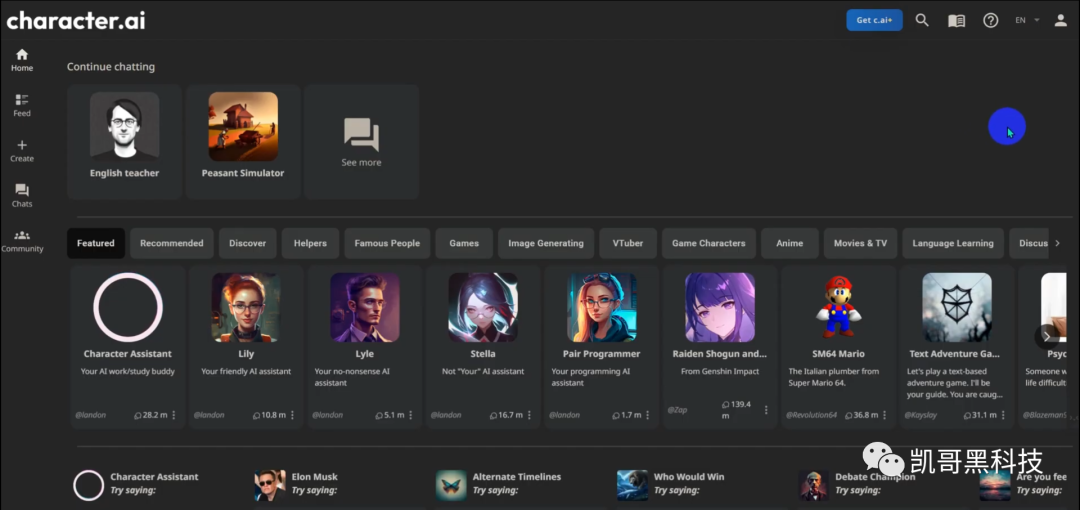
Task: Open Character Assistant try-saying suggestion at bottom
Action: pyautogui.click(x=136, y=484)
